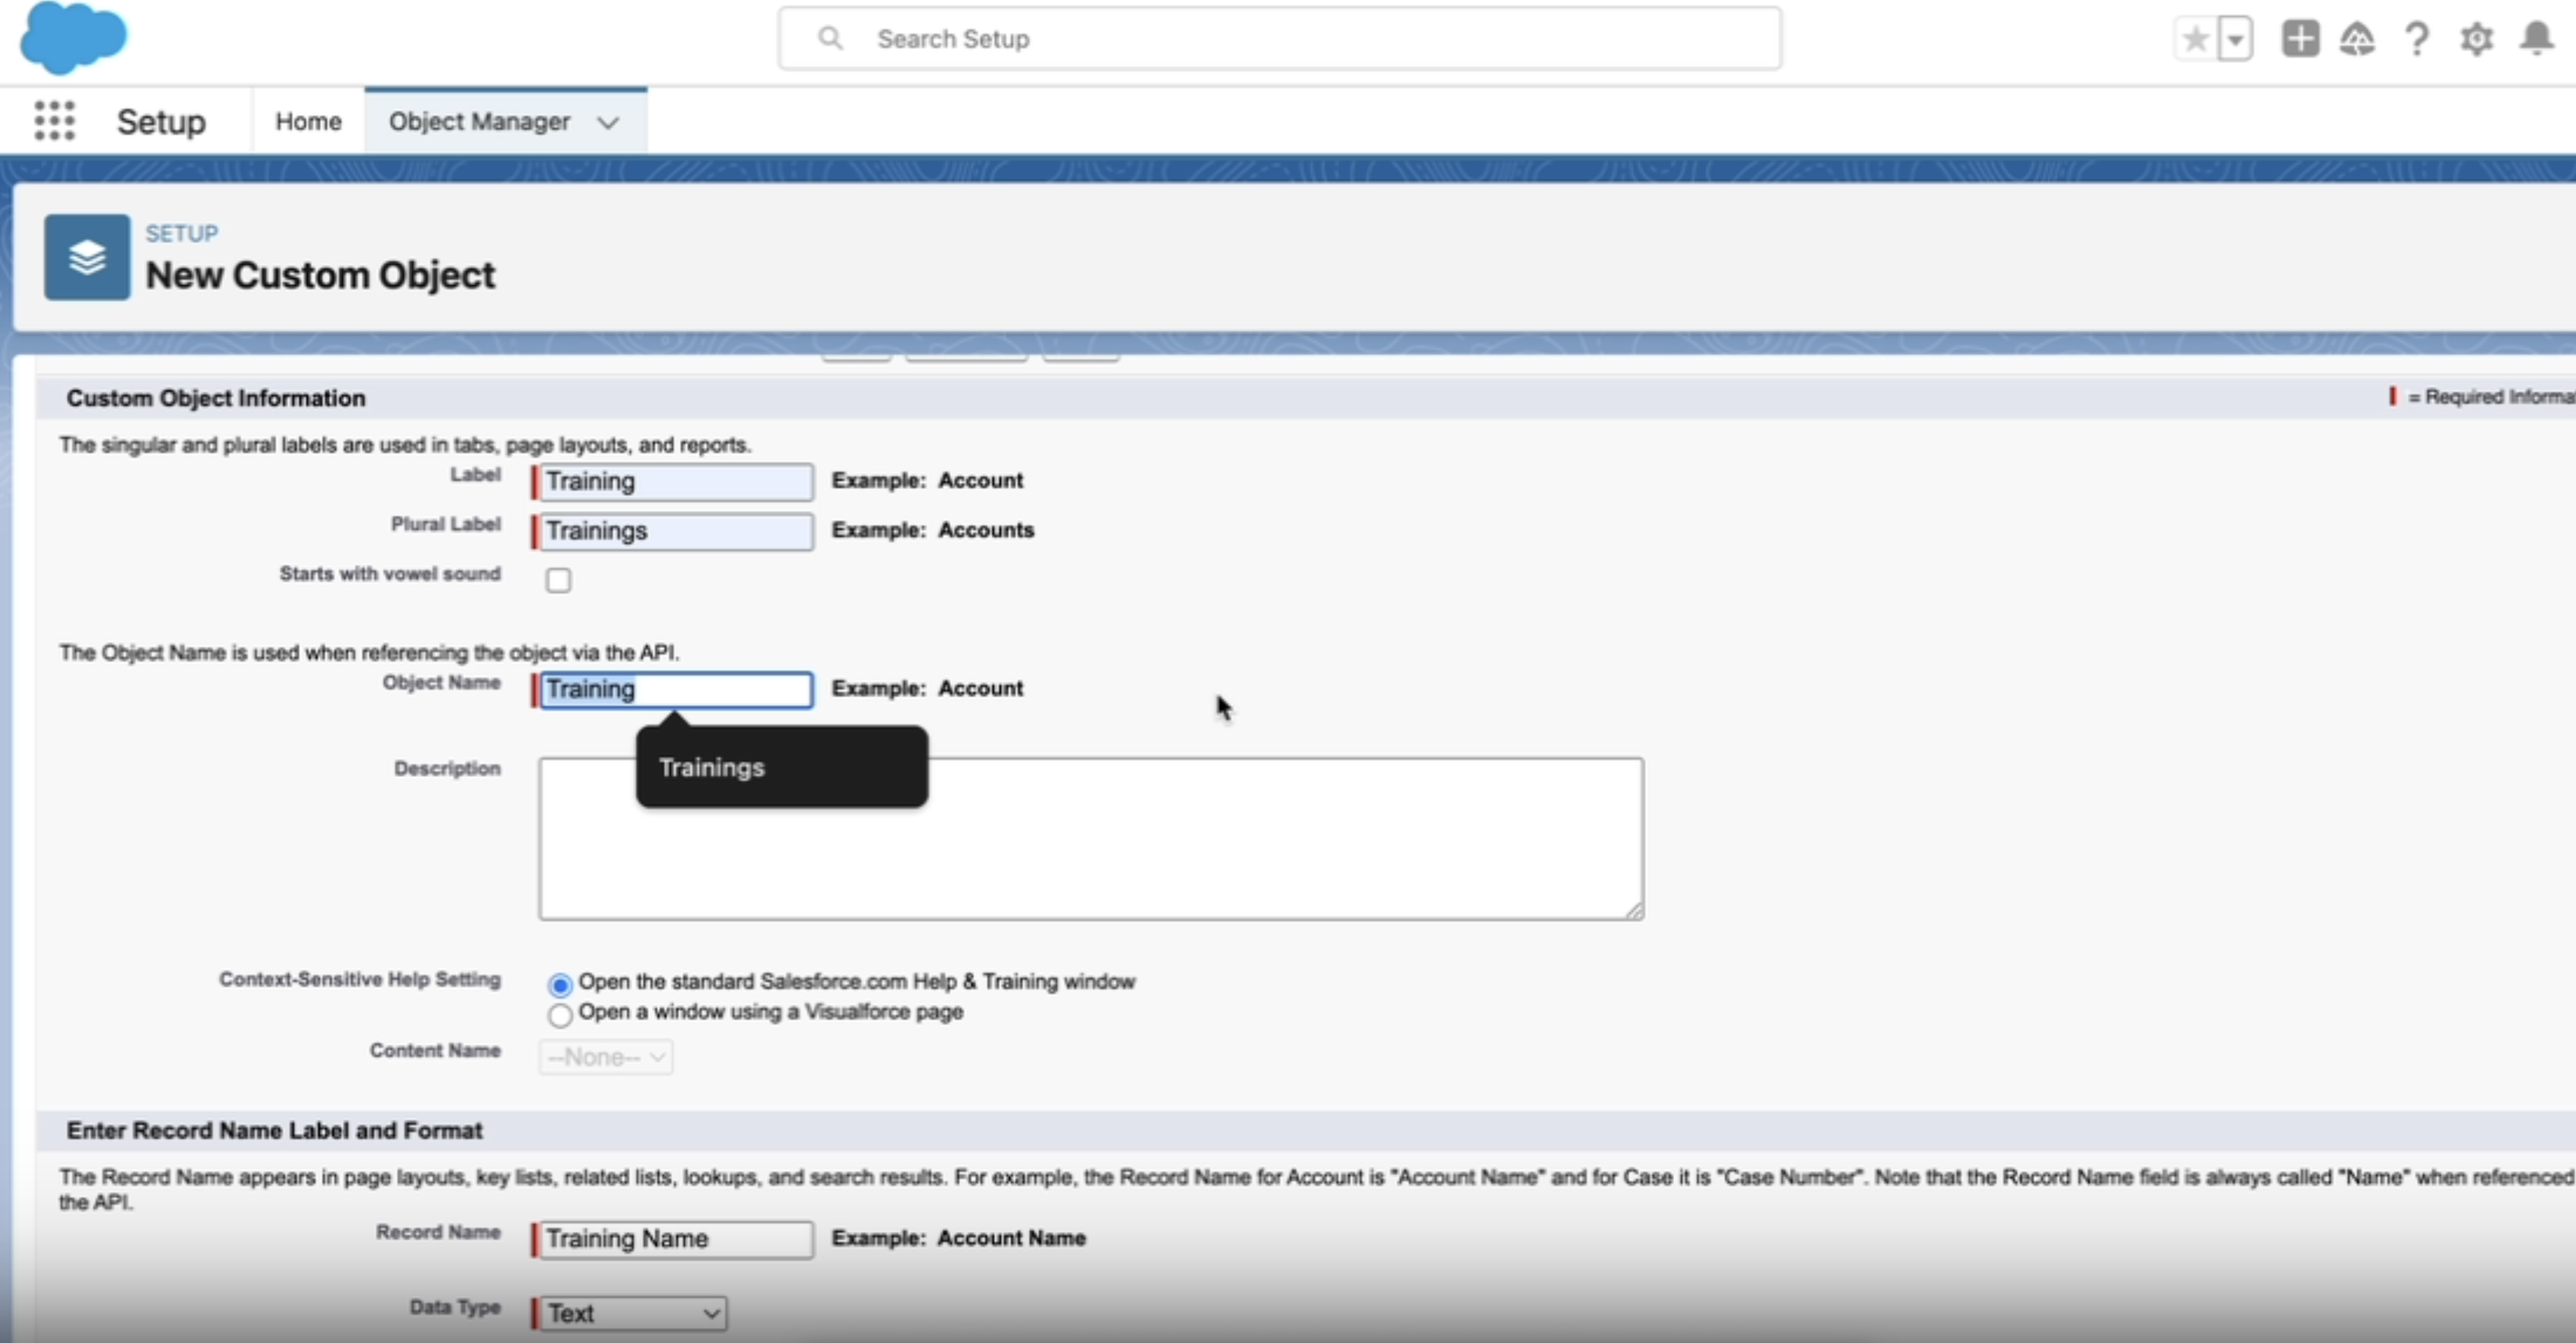Screen dimensions: 2576x1343
Task: Open the App Launcher grid icon
Action: tap(54, 121)
